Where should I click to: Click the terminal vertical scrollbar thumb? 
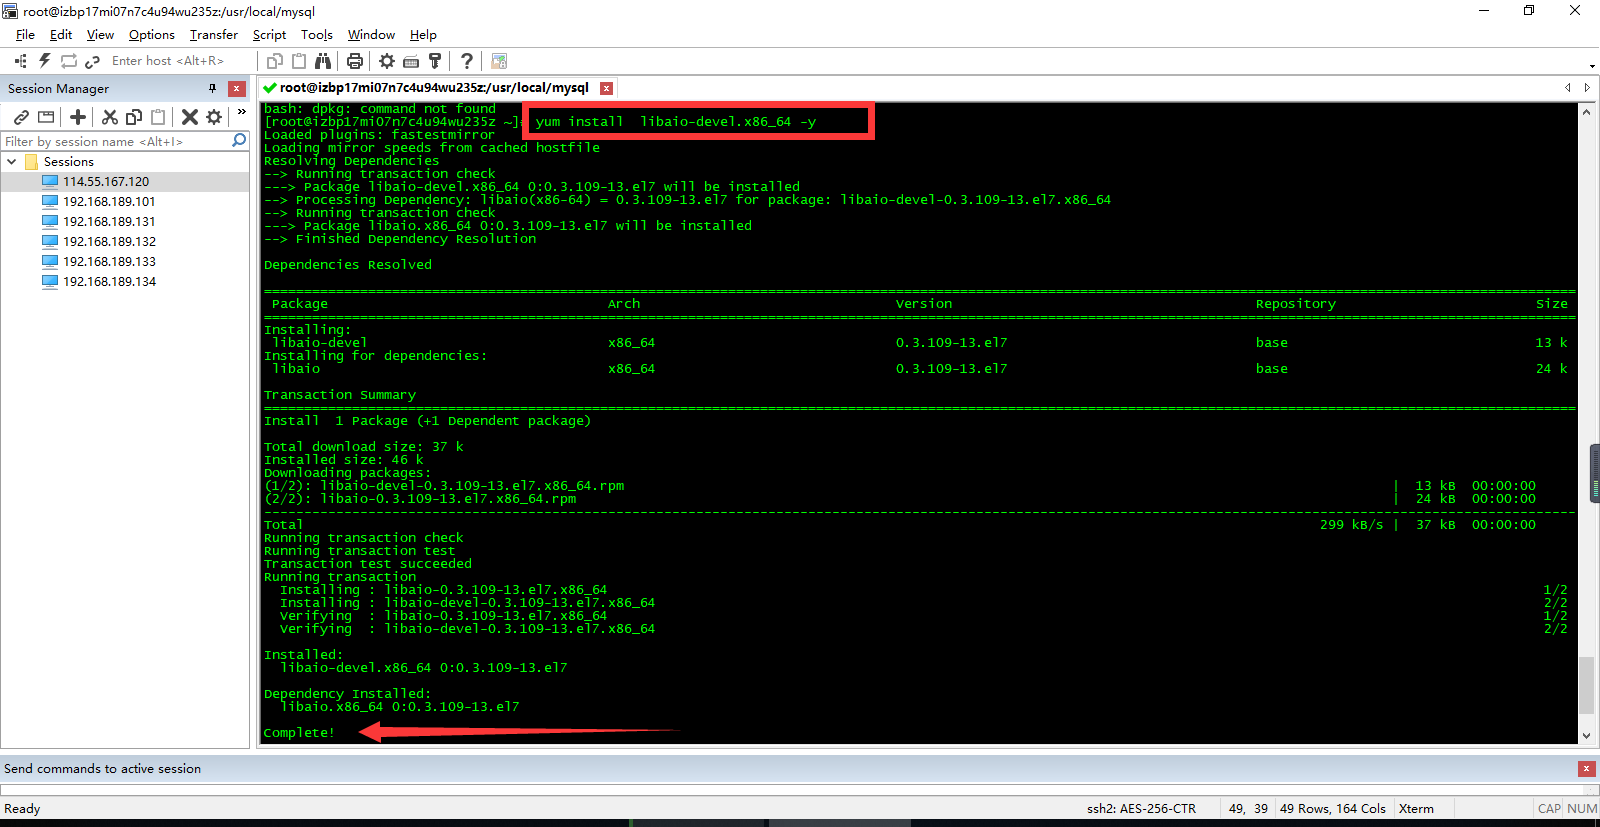click(x=1586, y=685)
